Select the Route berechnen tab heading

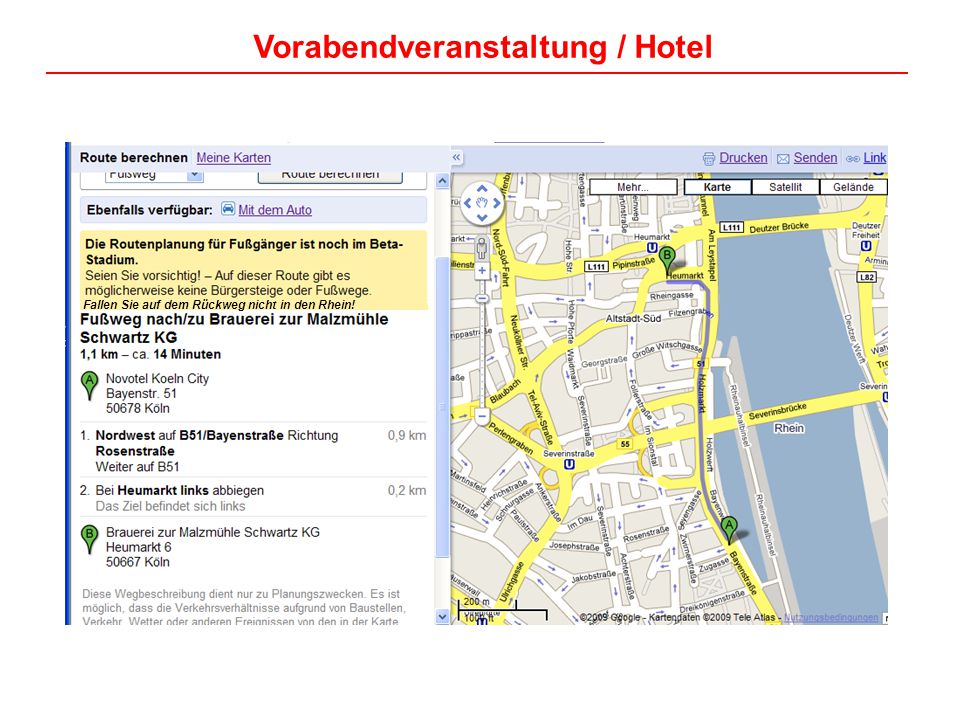click(x=133, y=157)
